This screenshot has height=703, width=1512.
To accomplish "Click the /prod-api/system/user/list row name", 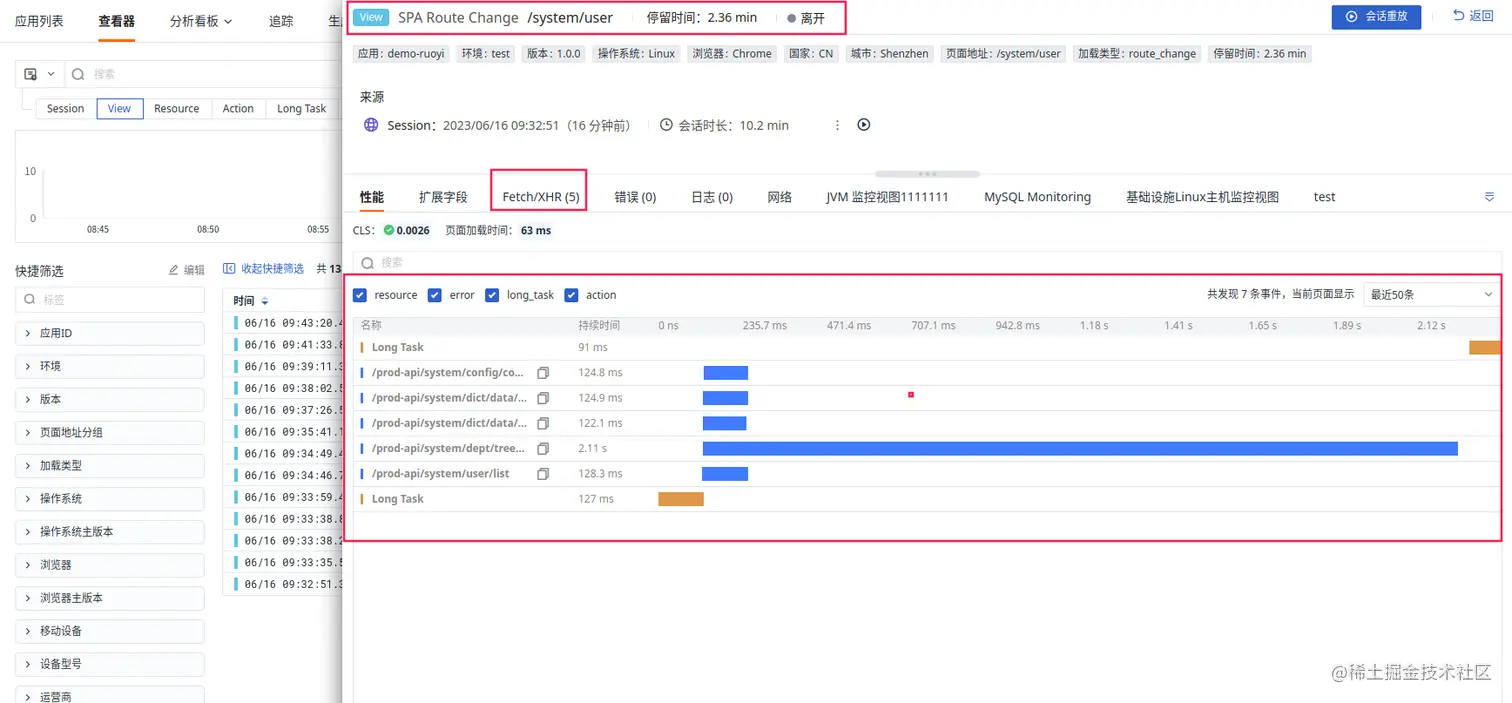I will [x=440, y=474].
